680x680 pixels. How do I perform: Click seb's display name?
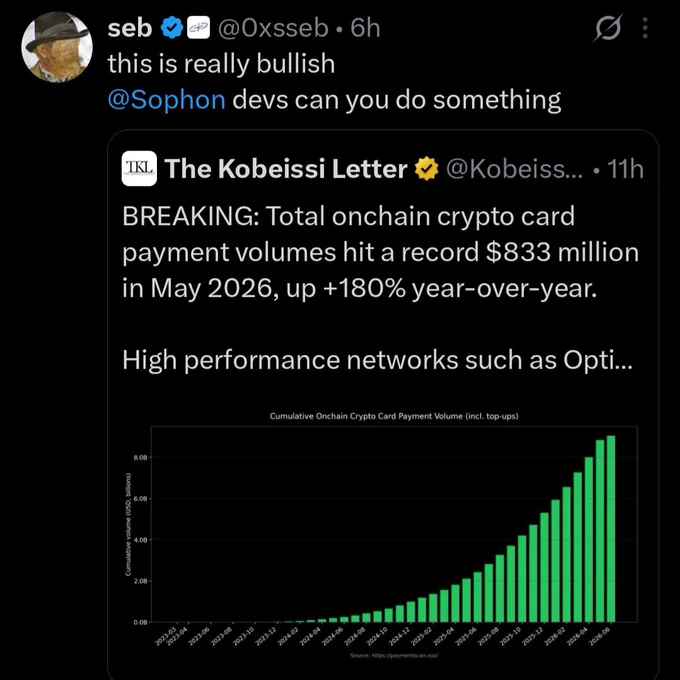click(130, 29)
